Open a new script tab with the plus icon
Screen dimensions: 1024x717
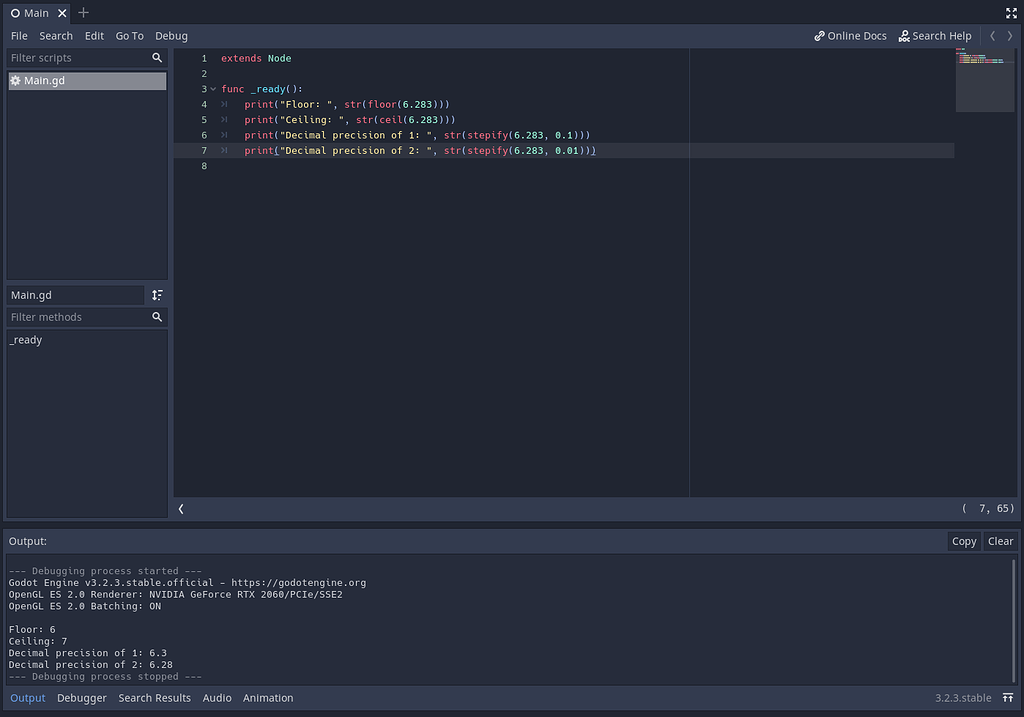82,13
